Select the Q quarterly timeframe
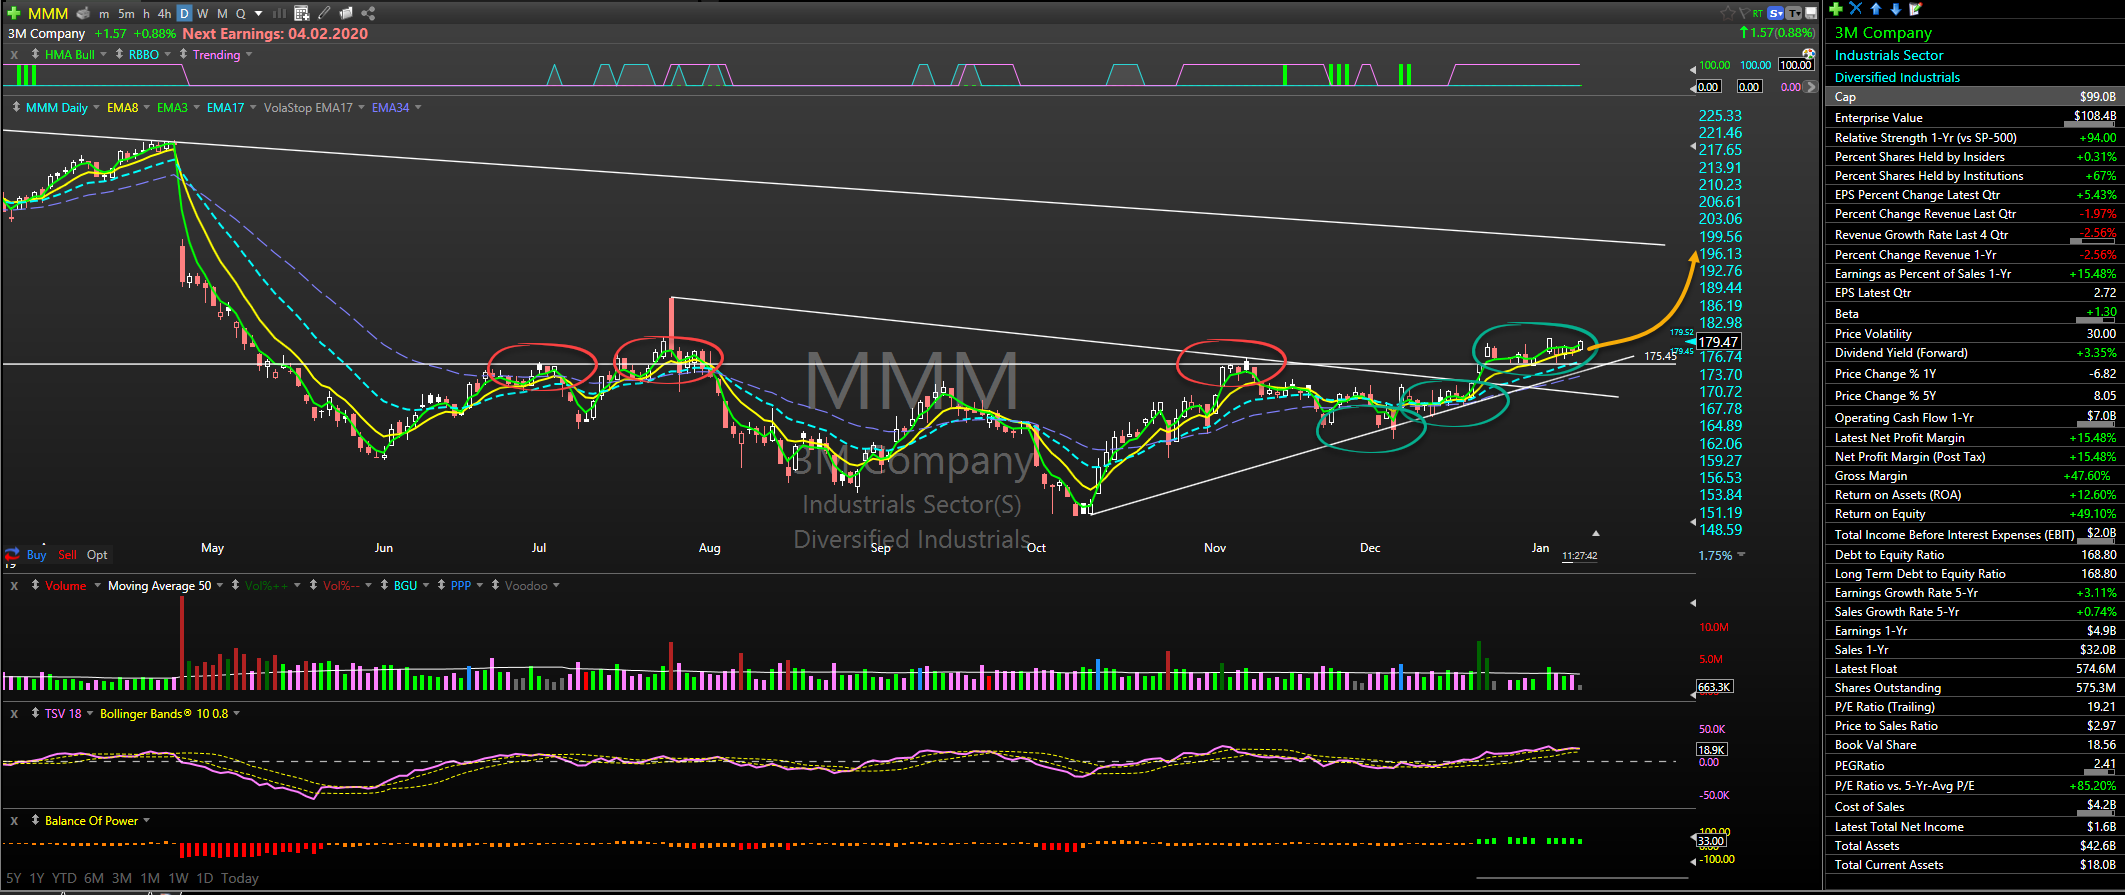The width and height of the screenshot is (2125, 895). (x=241, y=14)
